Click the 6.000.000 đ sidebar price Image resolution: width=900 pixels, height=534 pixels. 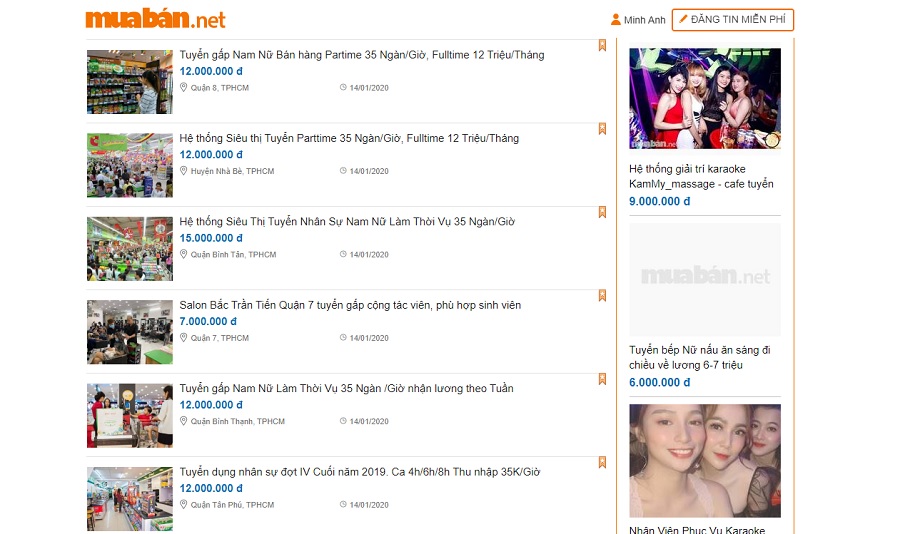pyautogui.click(x=660, y=382)
